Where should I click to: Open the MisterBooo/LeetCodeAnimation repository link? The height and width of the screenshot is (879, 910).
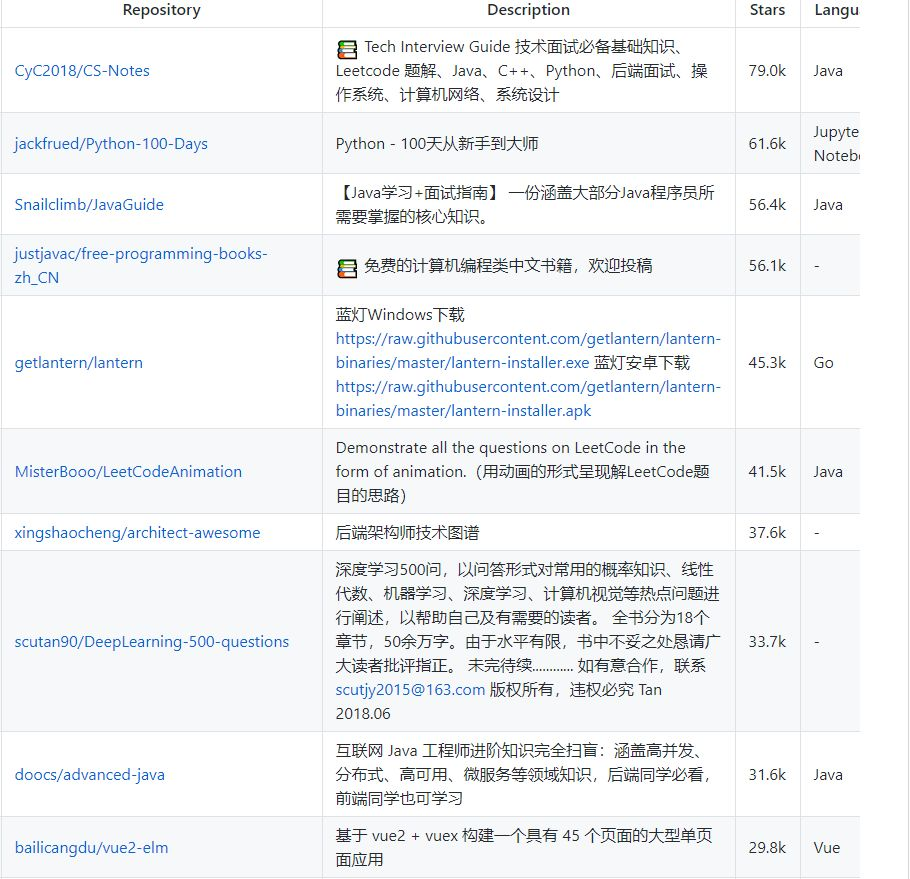(128, 471)
